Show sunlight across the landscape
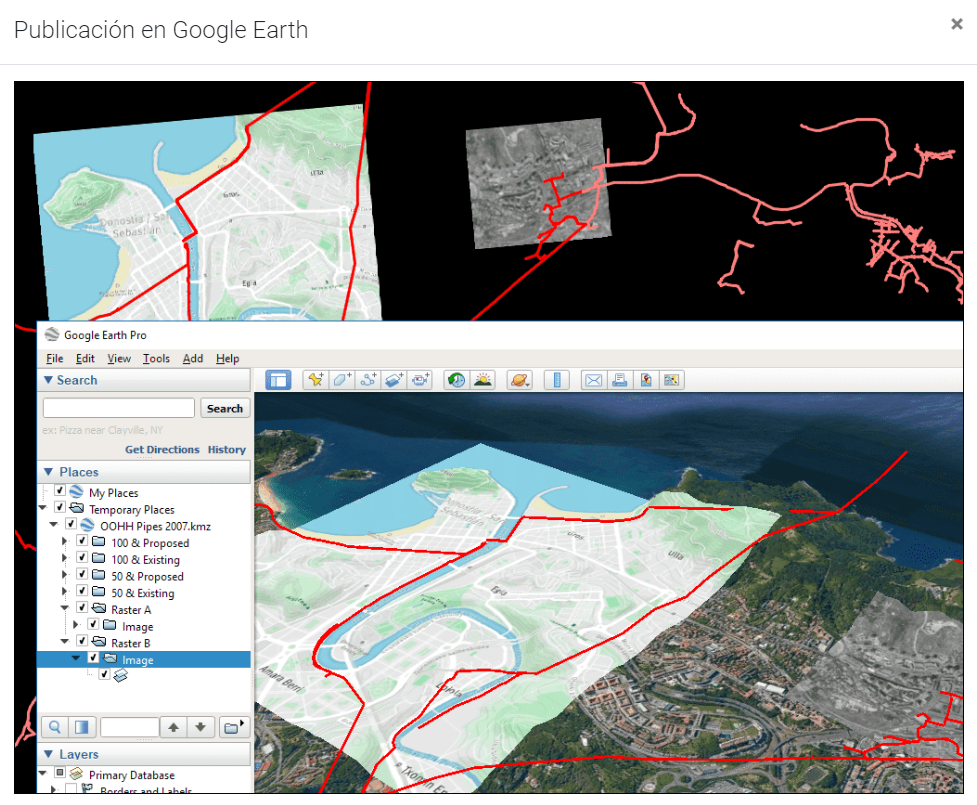This screenshot has height=805, width=977. pos(482,379)
